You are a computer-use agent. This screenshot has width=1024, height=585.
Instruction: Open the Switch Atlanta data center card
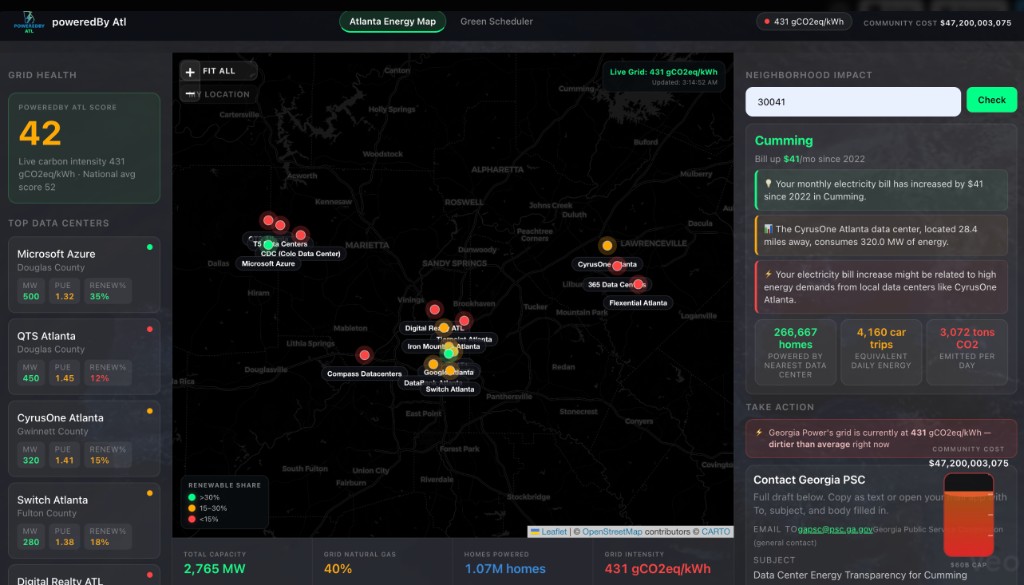[x=84, y=520]
